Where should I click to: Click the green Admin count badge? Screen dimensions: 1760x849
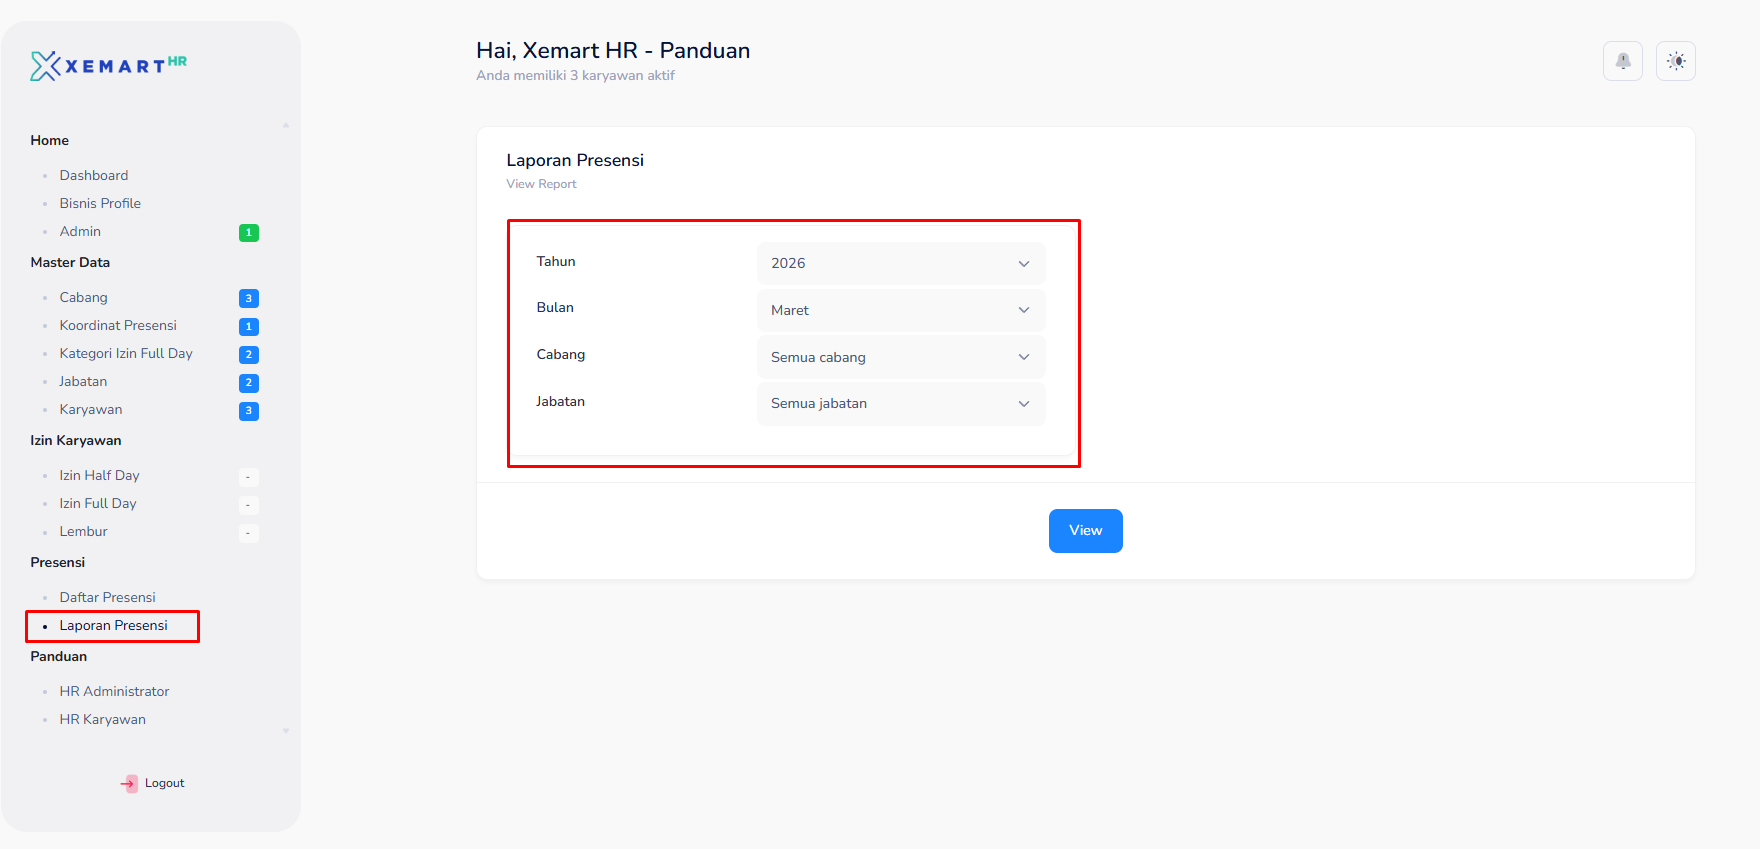click(249, 233)
